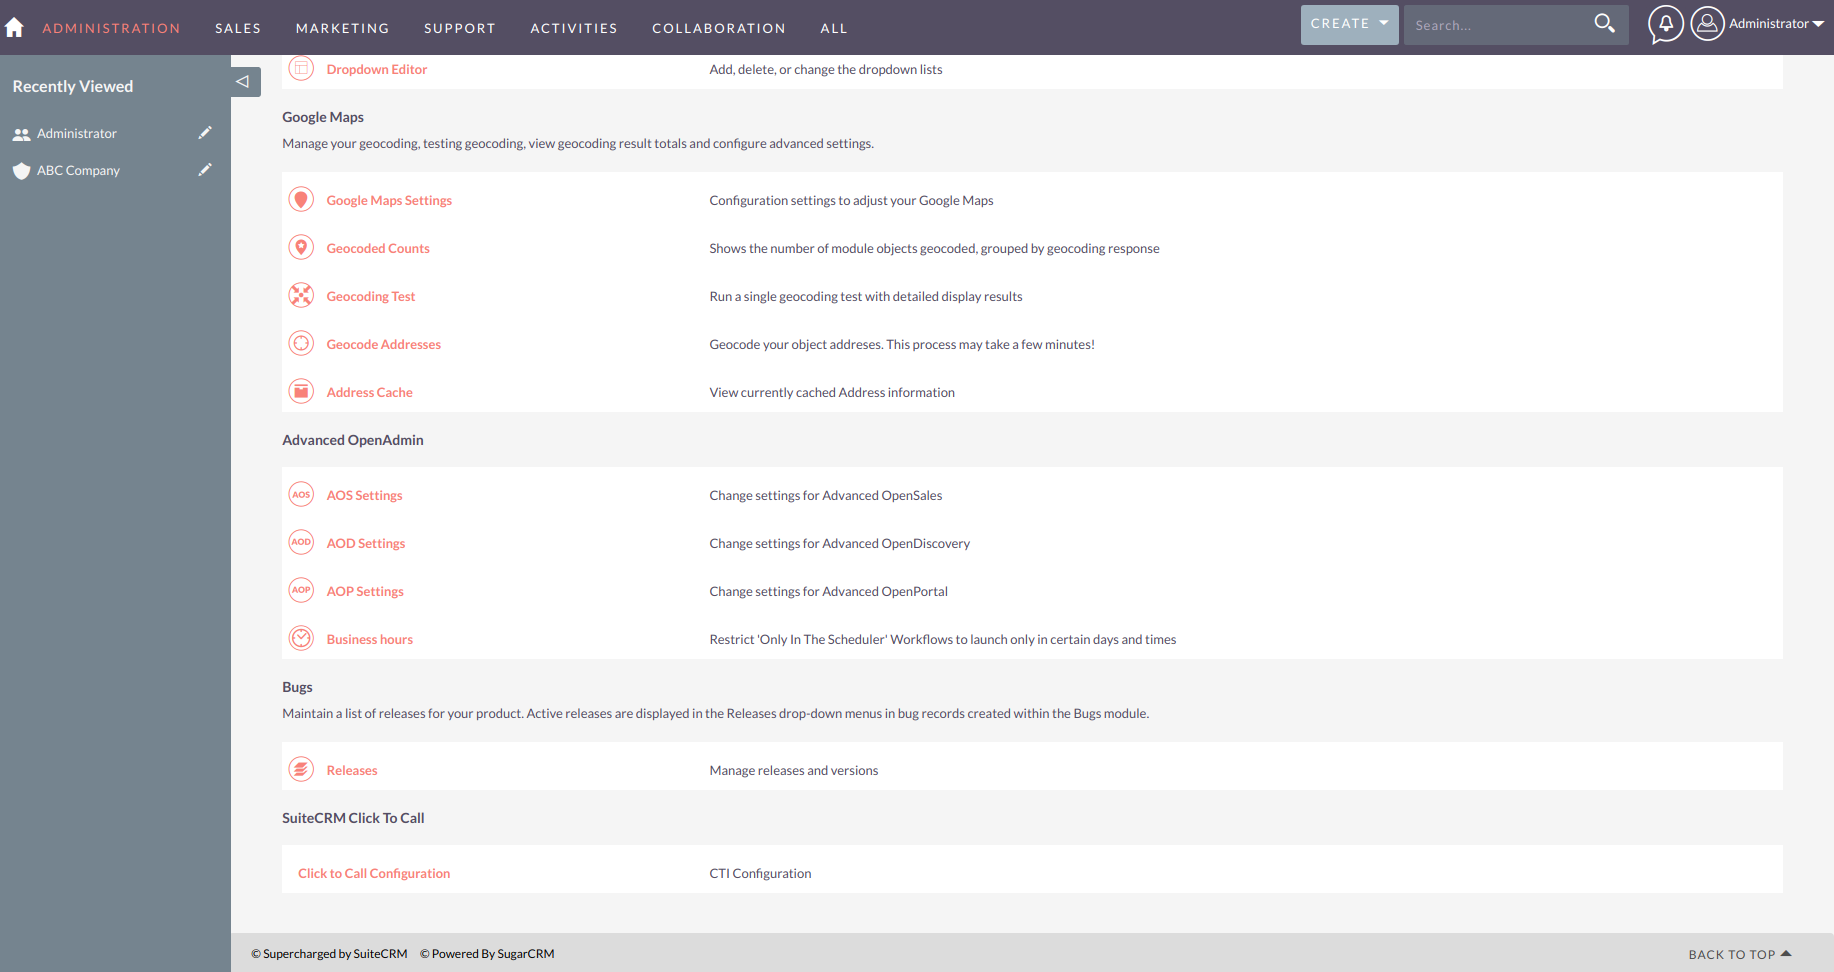The image size is (1834, 972).
Task: Click the search magnifier icon
Action: point(1604,24)
